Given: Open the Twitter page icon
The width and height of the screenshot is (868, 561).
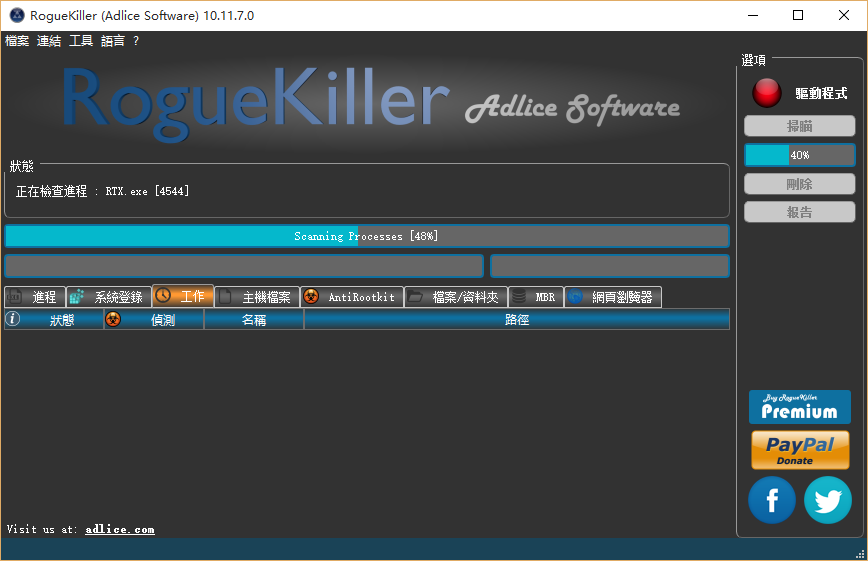Looking at the screenshot, I should (828, 500).
